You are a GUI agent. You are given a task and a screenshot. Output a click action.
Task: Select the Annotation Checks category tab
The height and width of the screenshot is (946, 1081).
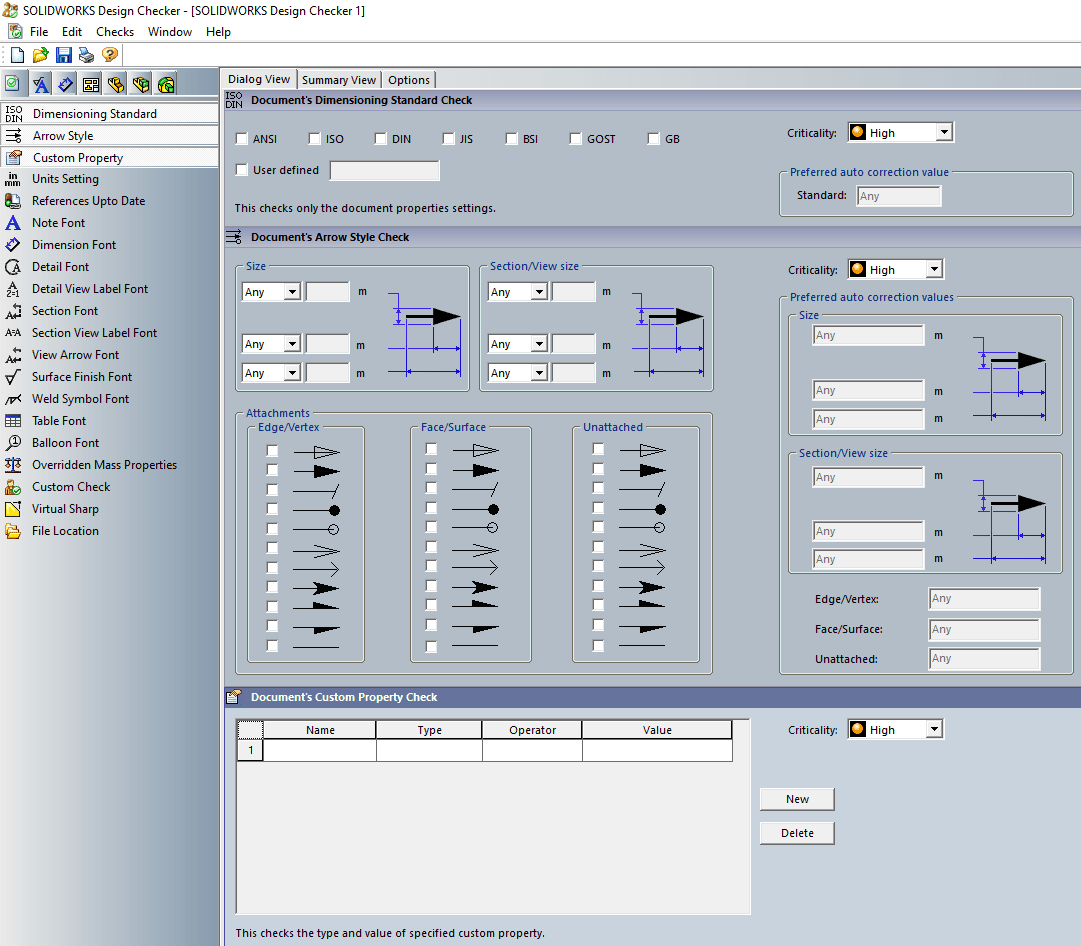(x=41, y=84)
